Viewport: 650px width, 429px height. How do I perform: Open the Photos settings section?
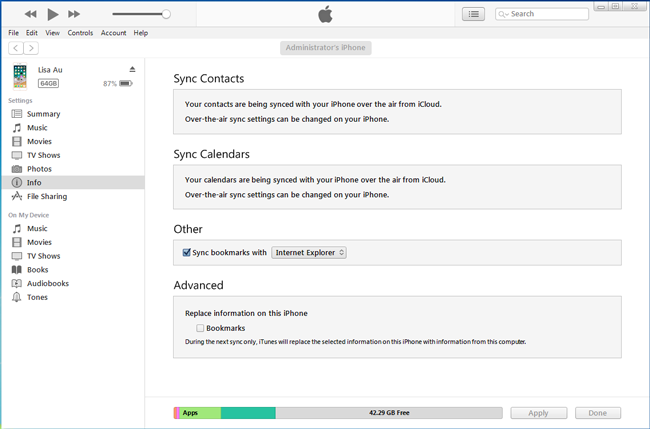click(73, 169)
